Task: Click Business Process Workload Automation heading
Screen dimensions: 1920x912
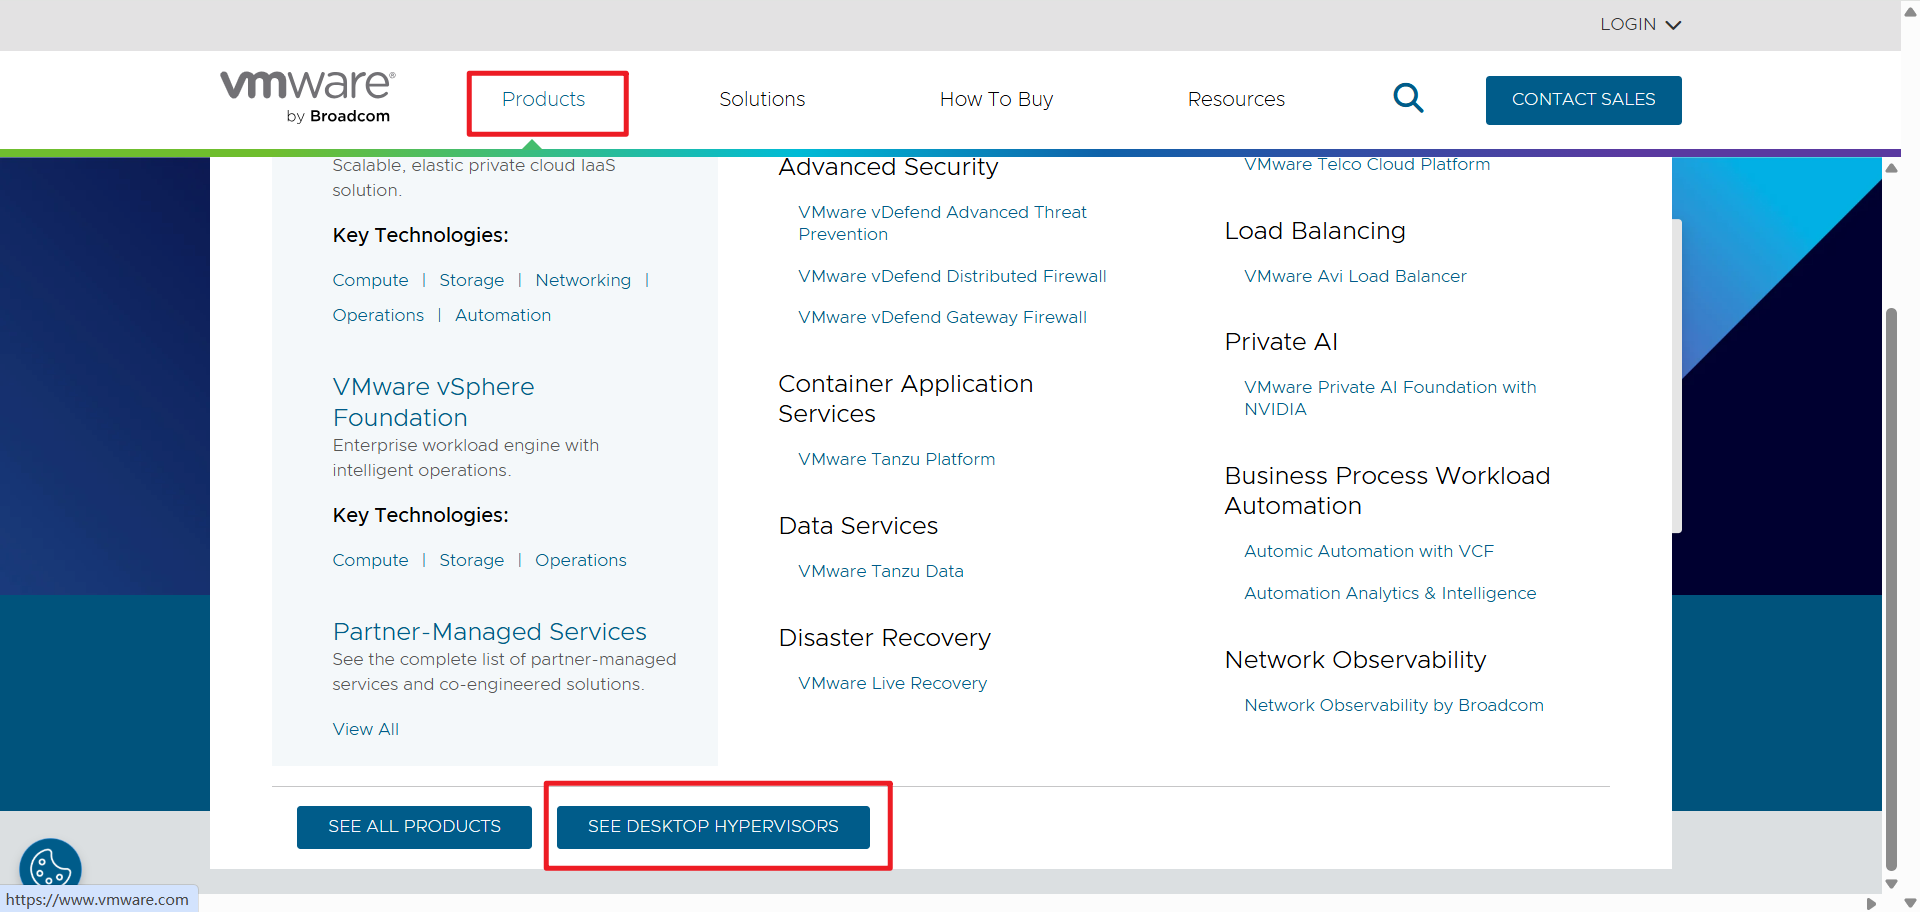Action: pos(1387,491)
